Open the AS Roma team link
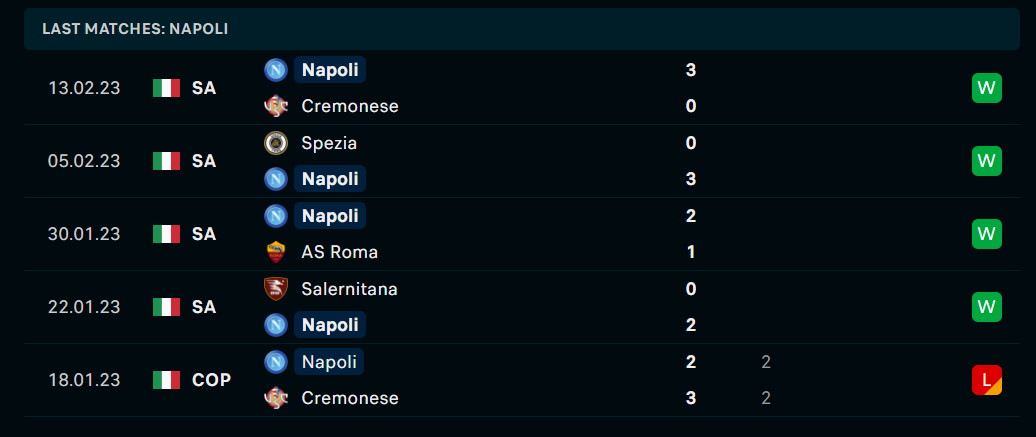 [x=340, y=252]
